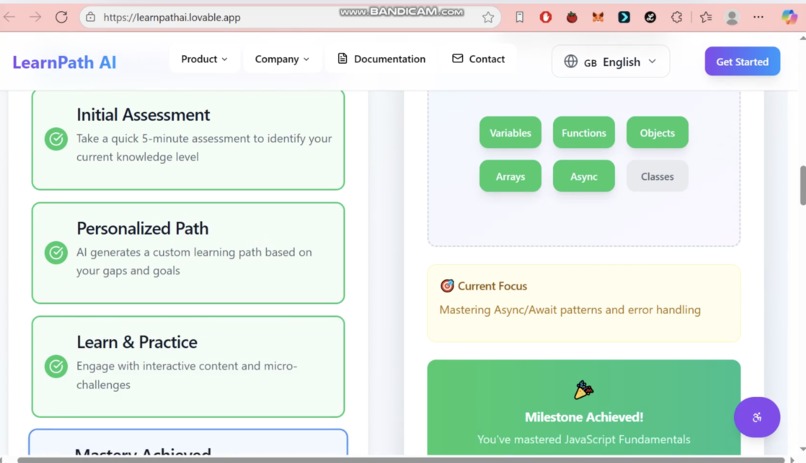Open the browser profile avatar

(731, 17)
